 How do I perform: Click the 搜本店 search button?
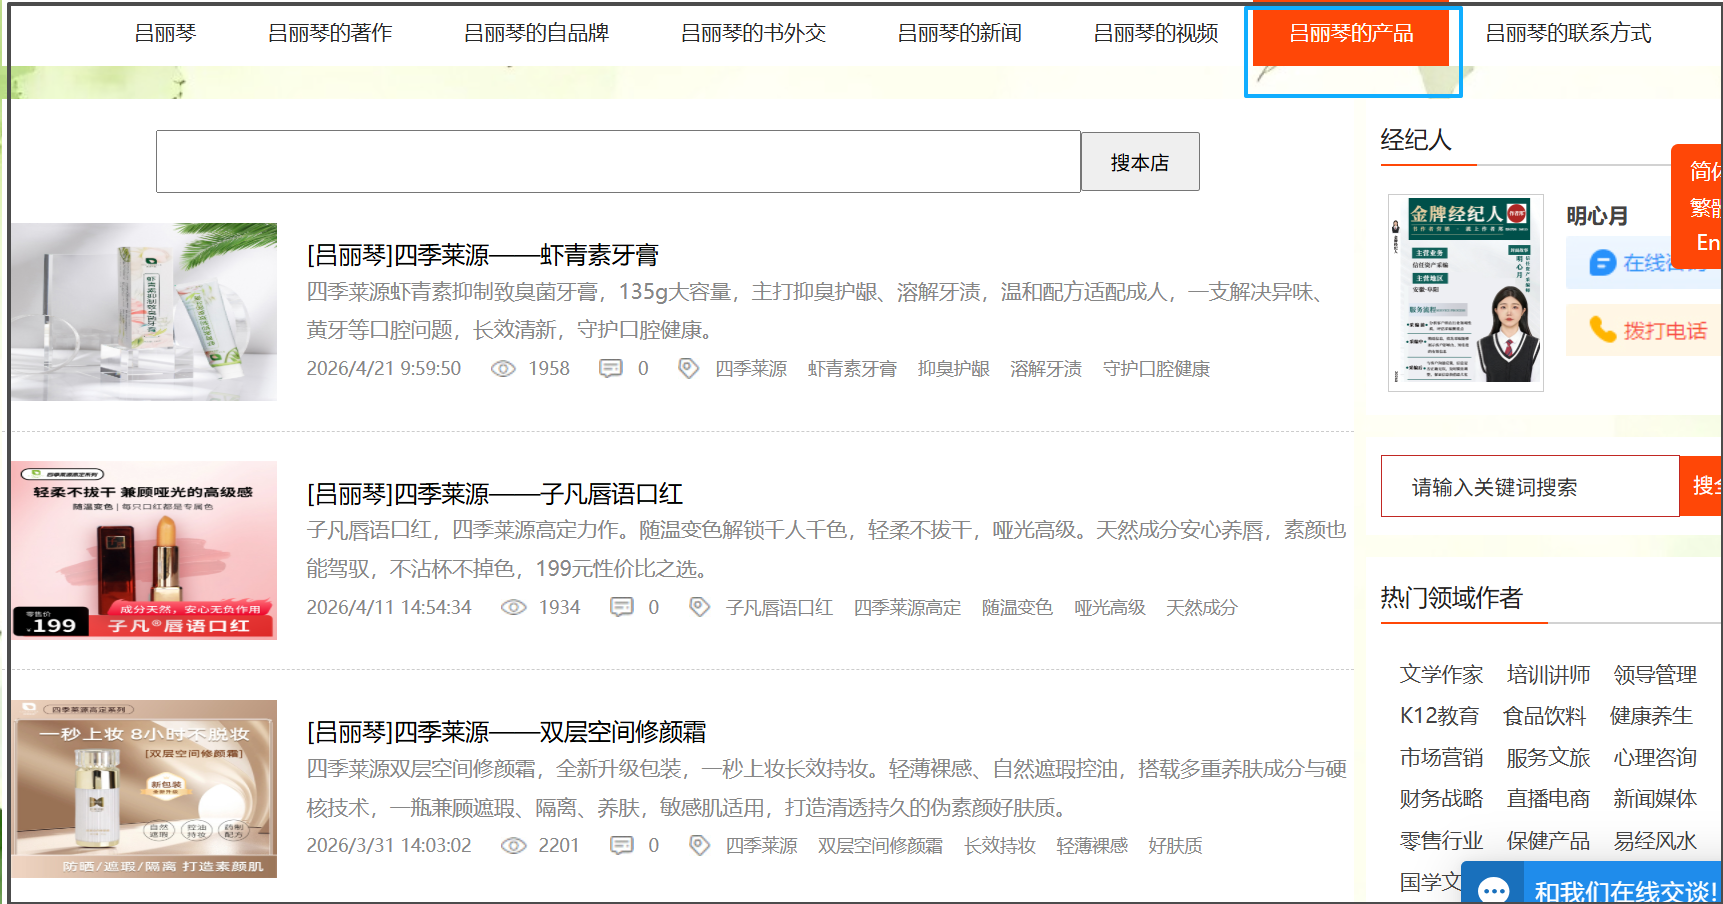(1140, 162)
